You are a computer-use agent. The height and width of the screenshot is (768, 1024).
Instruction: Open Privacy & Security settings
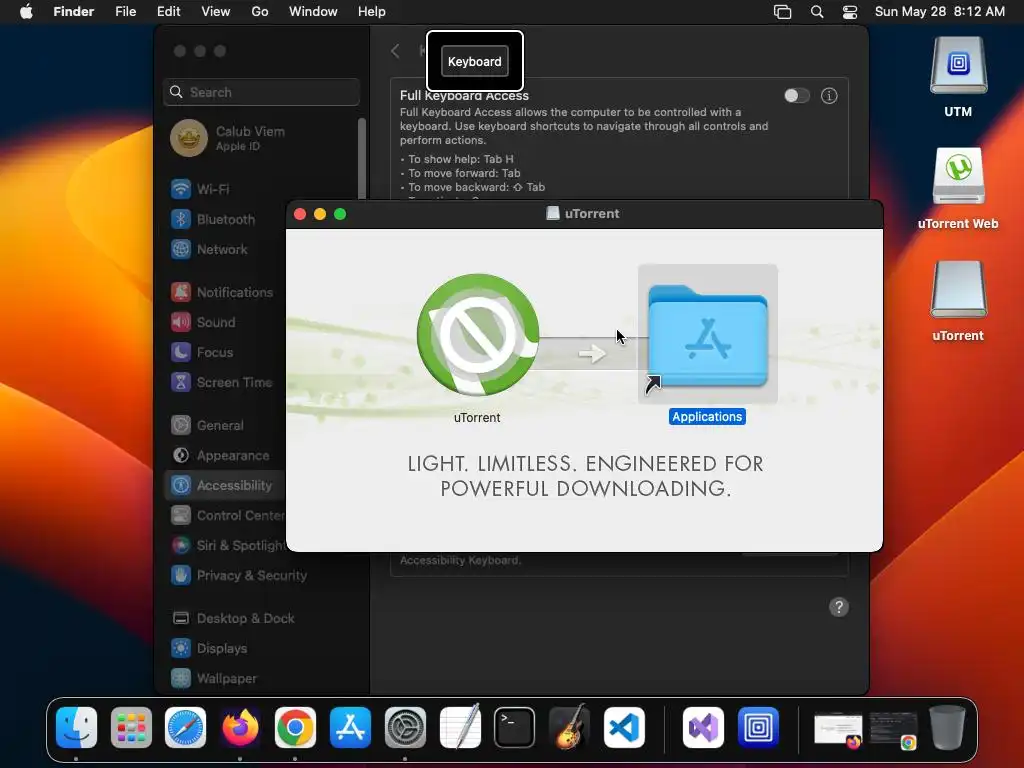point(260,576)
